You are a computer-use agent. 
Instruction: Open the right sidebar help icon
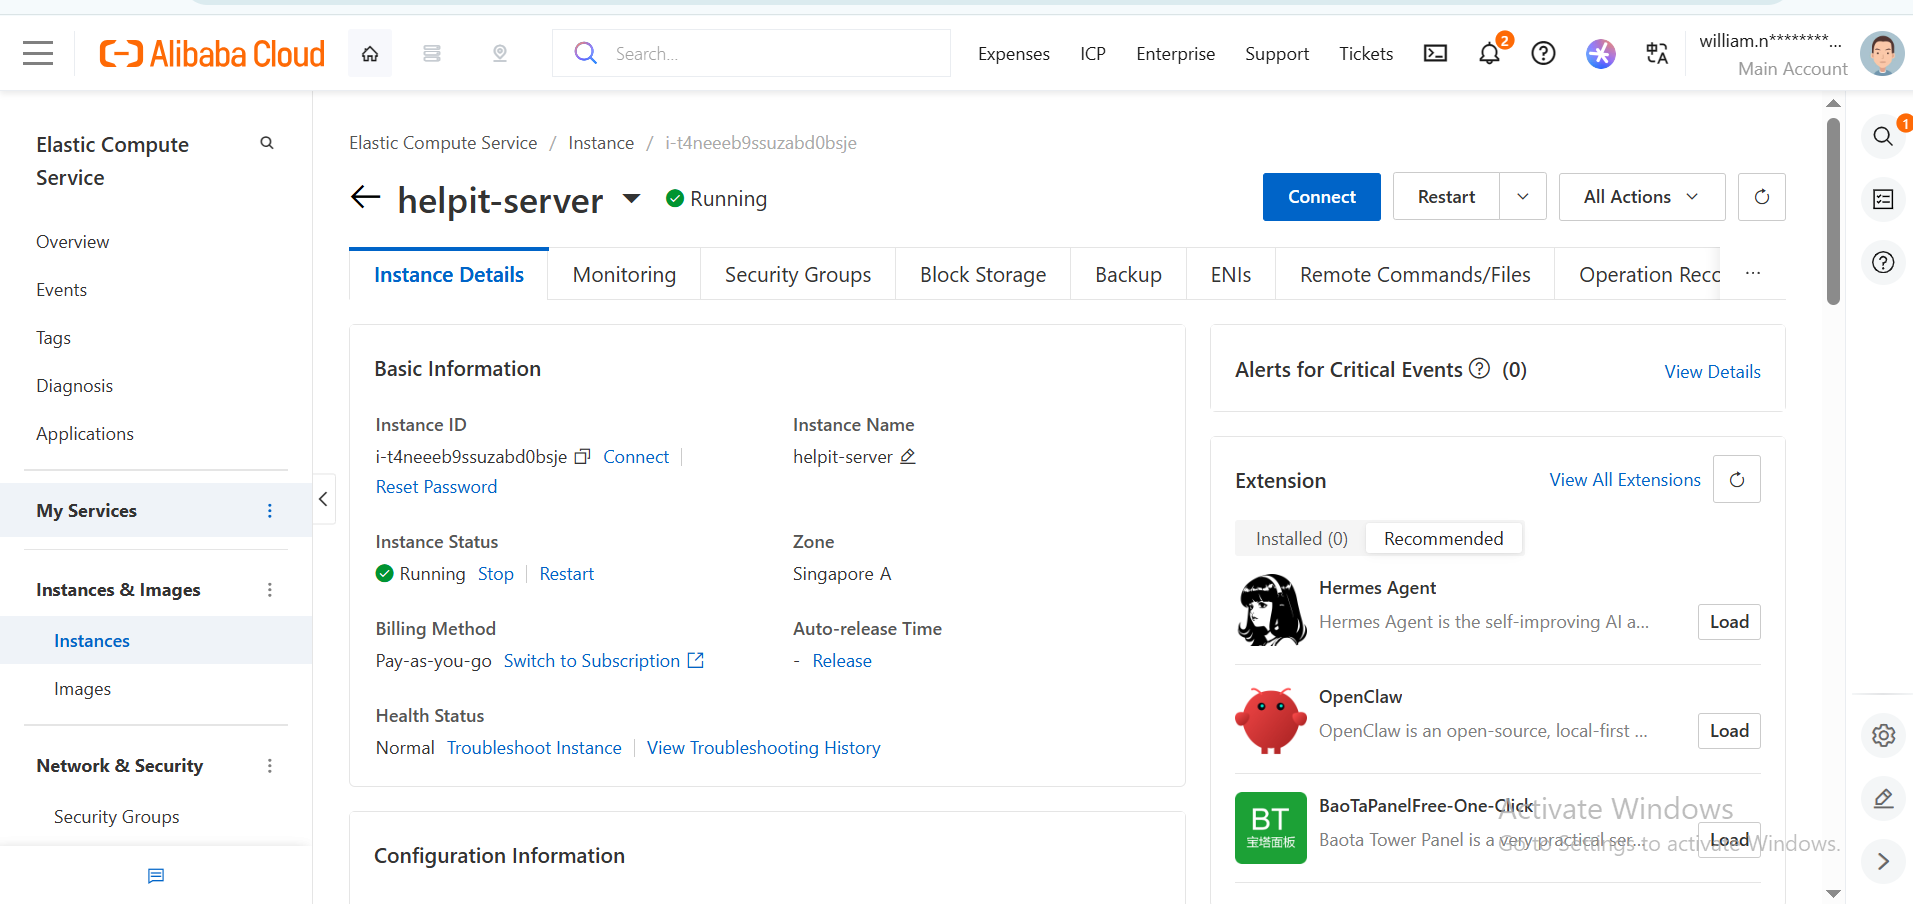pos(1883,262)
